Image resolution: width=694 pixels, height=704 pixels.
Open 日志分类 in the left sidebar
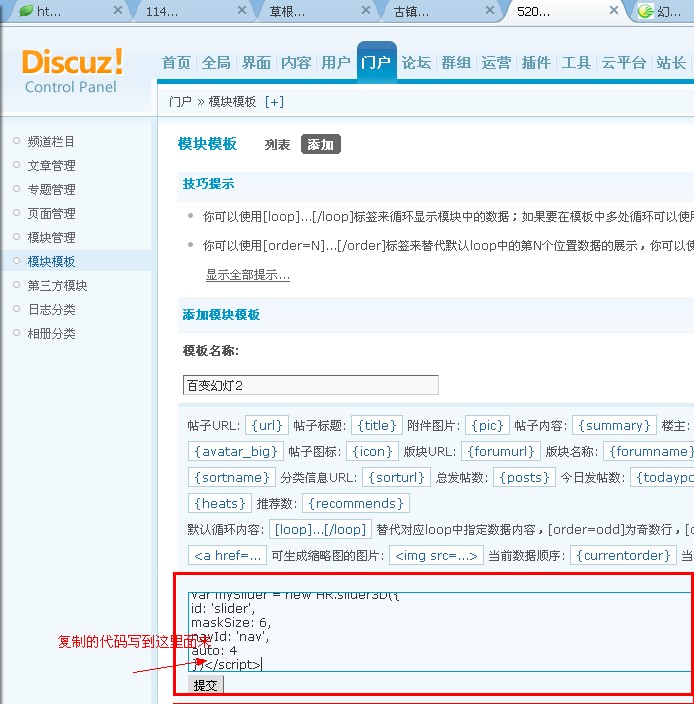(51, 309)
